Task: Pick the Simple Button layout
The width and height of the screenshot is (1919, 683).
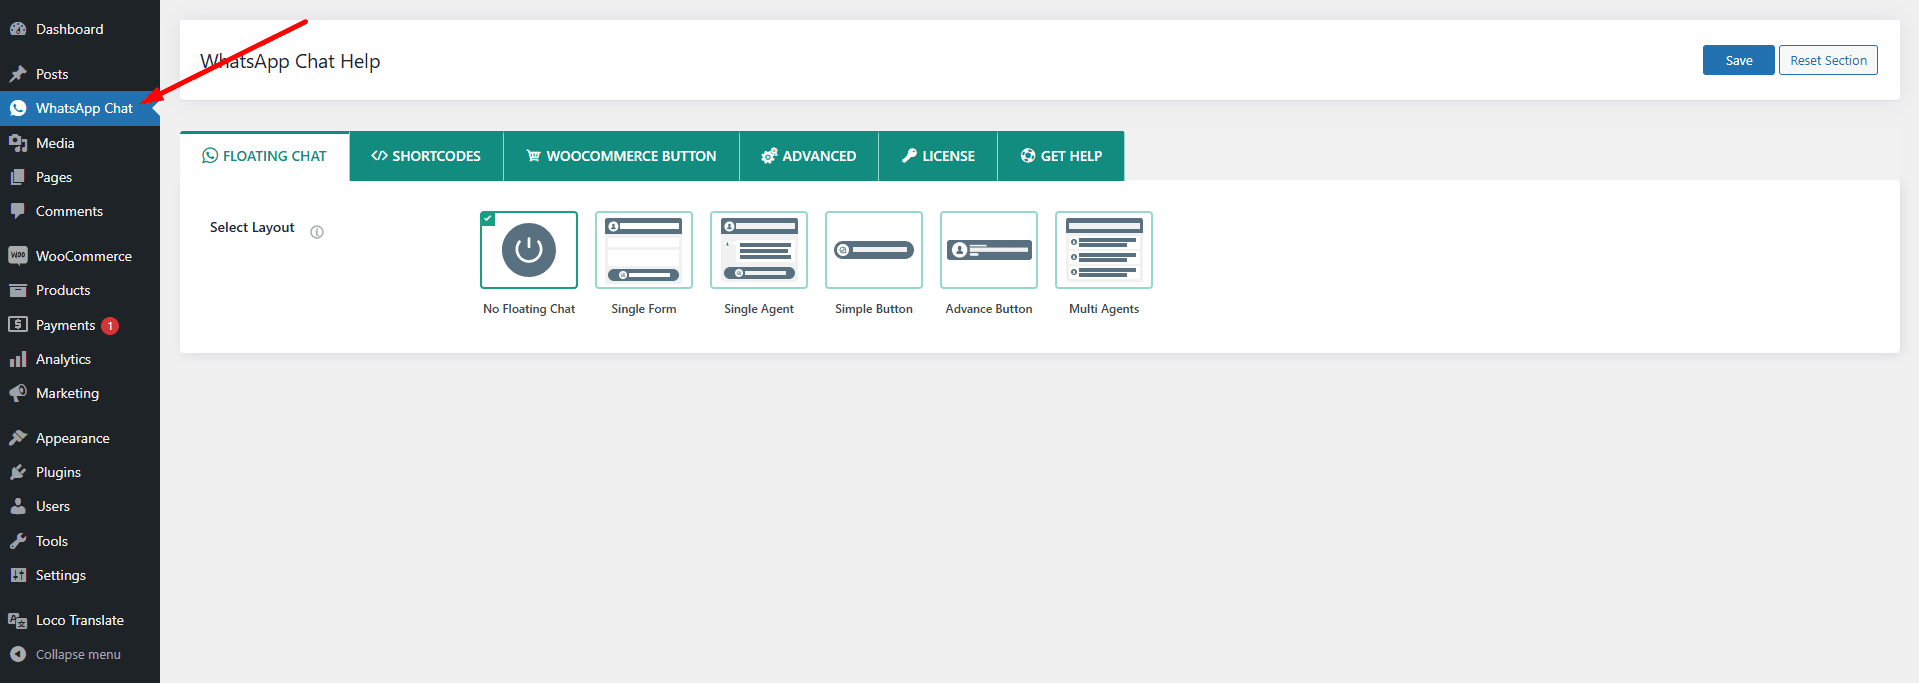Action: coord(874,250)
